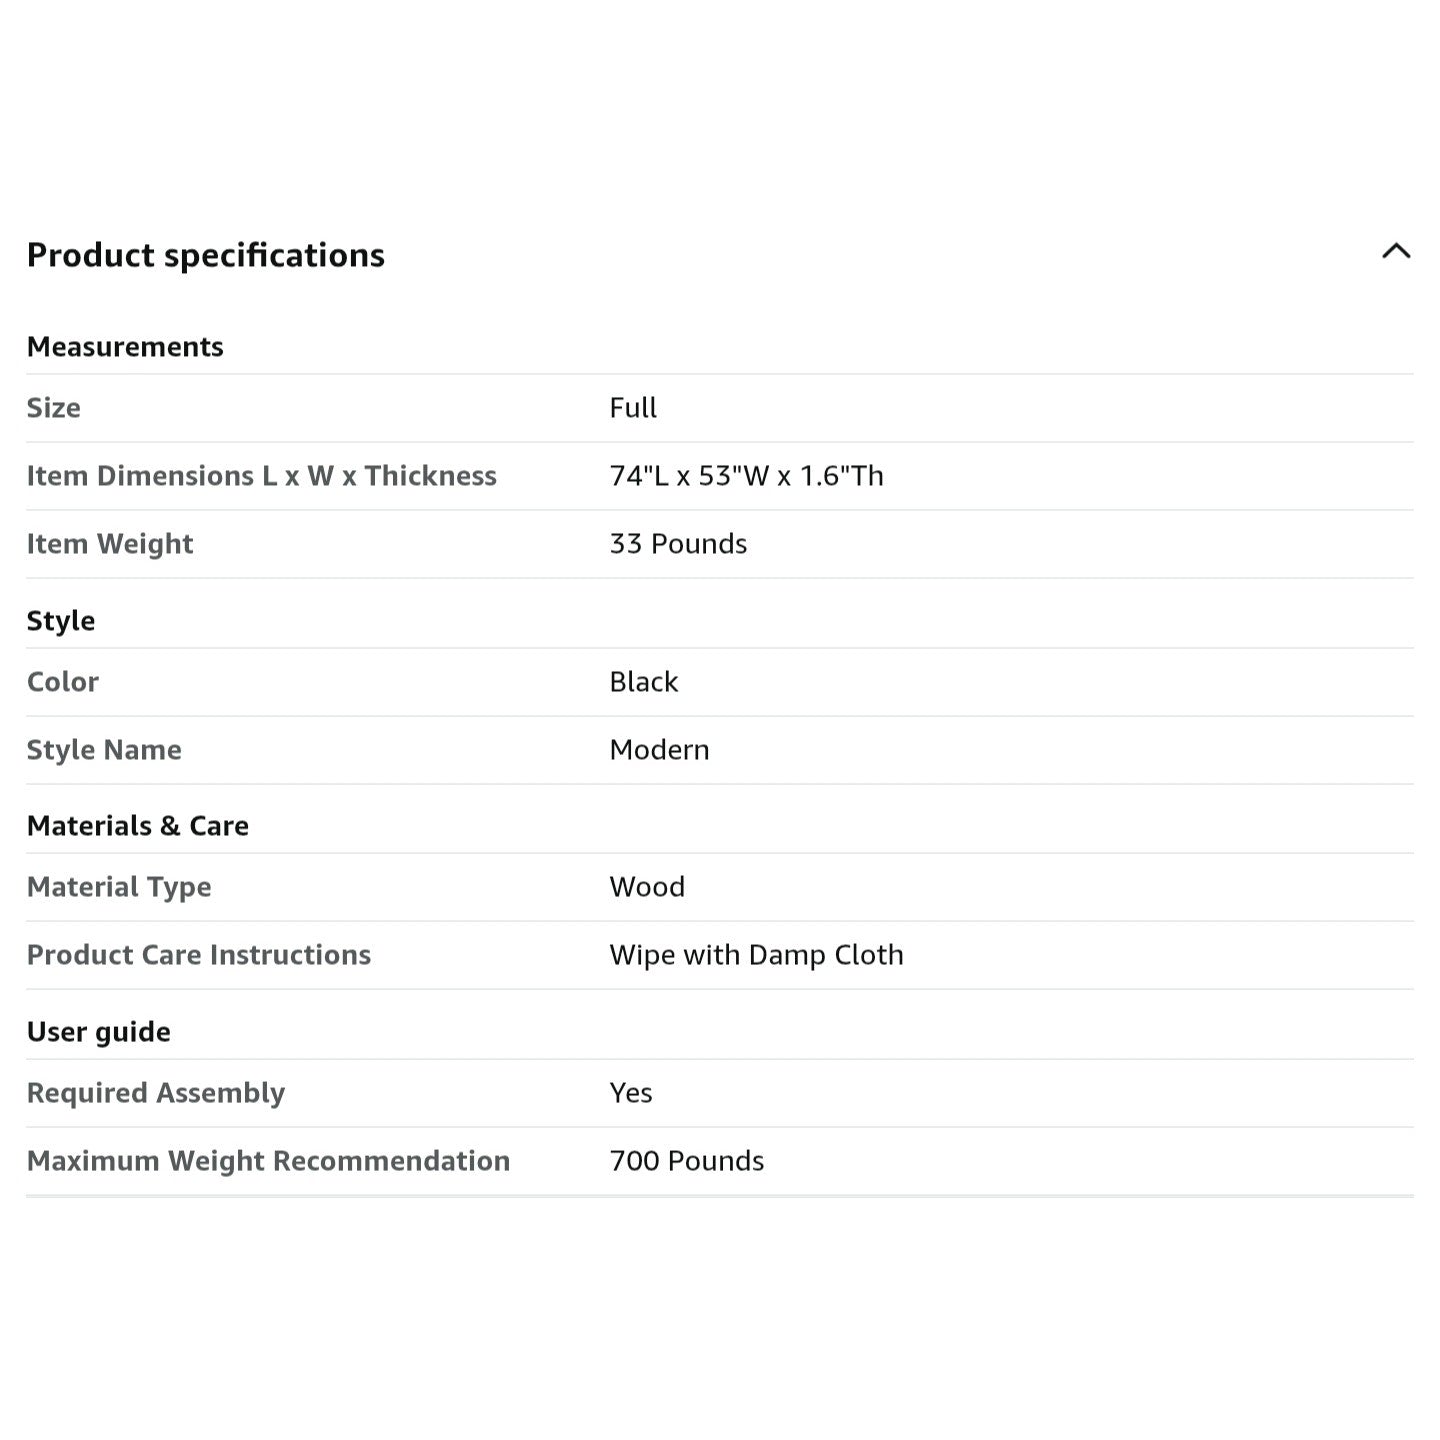The height and width of the screenshot is (1440, 1440).
Task: Select the 33 Pounds value
Action: 678,544
